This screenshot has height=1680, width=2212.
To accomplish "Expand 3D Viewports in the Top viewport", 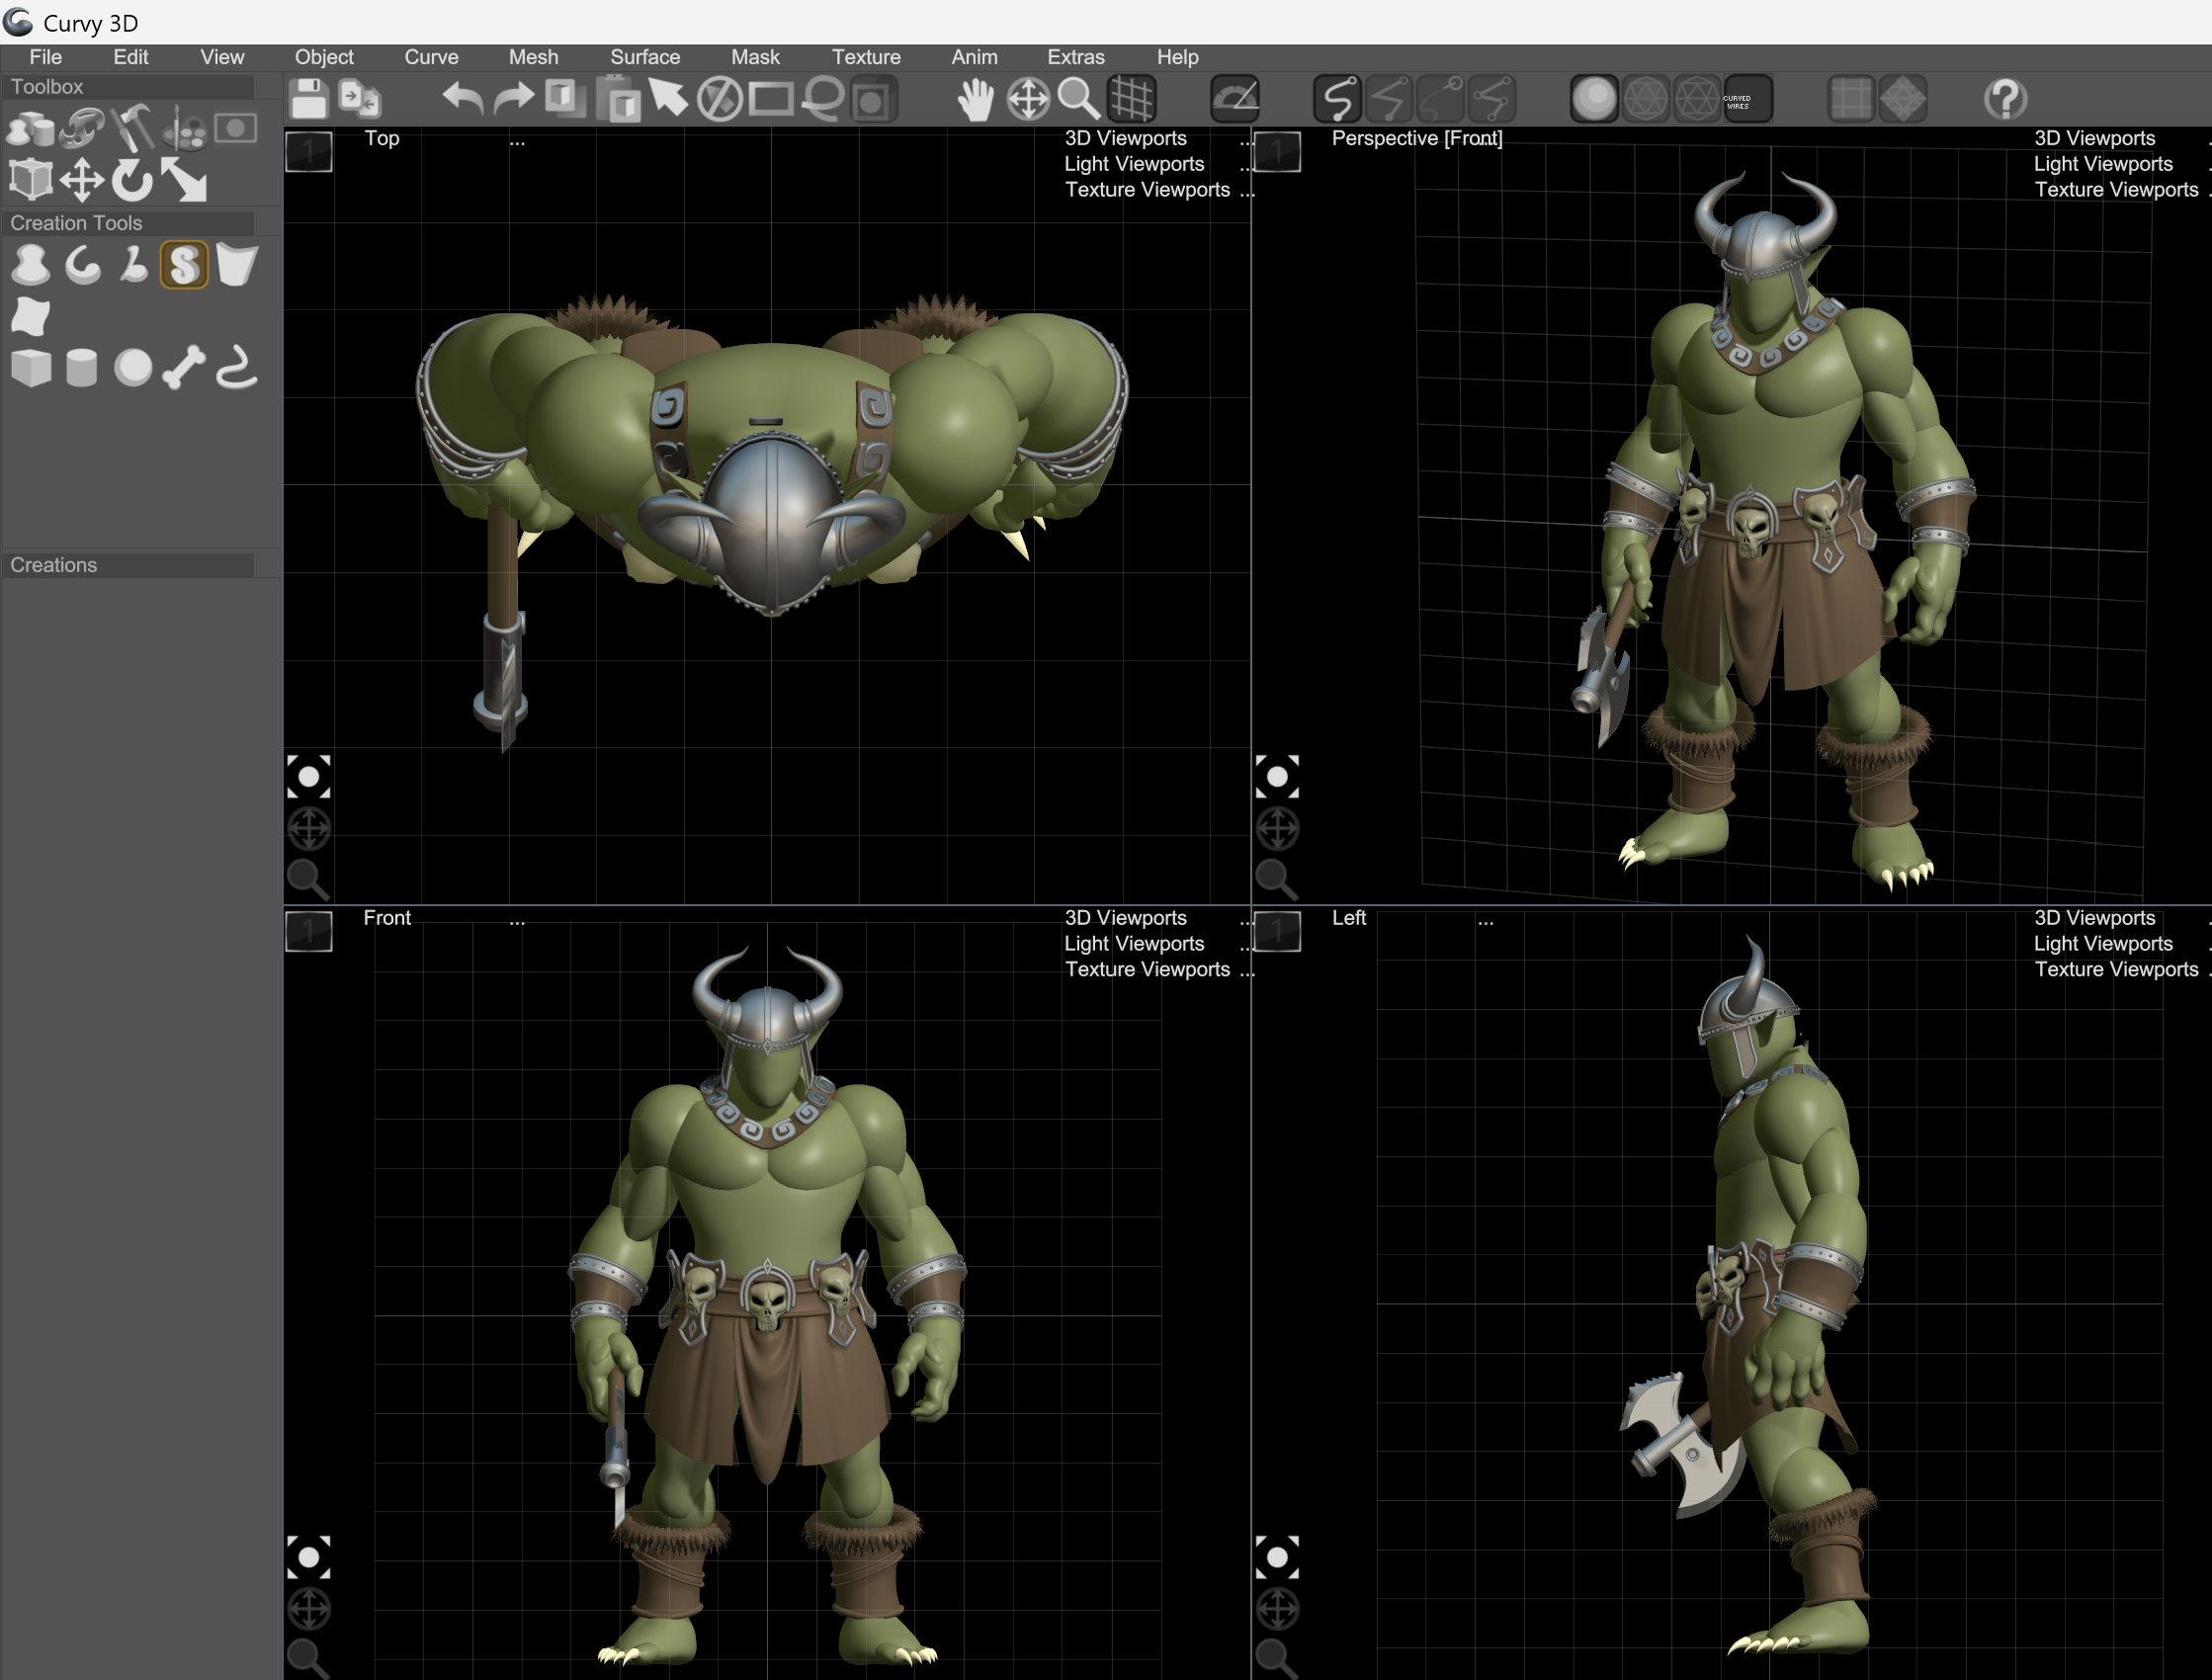I will pyautogui.click(x=1125, y=138).
